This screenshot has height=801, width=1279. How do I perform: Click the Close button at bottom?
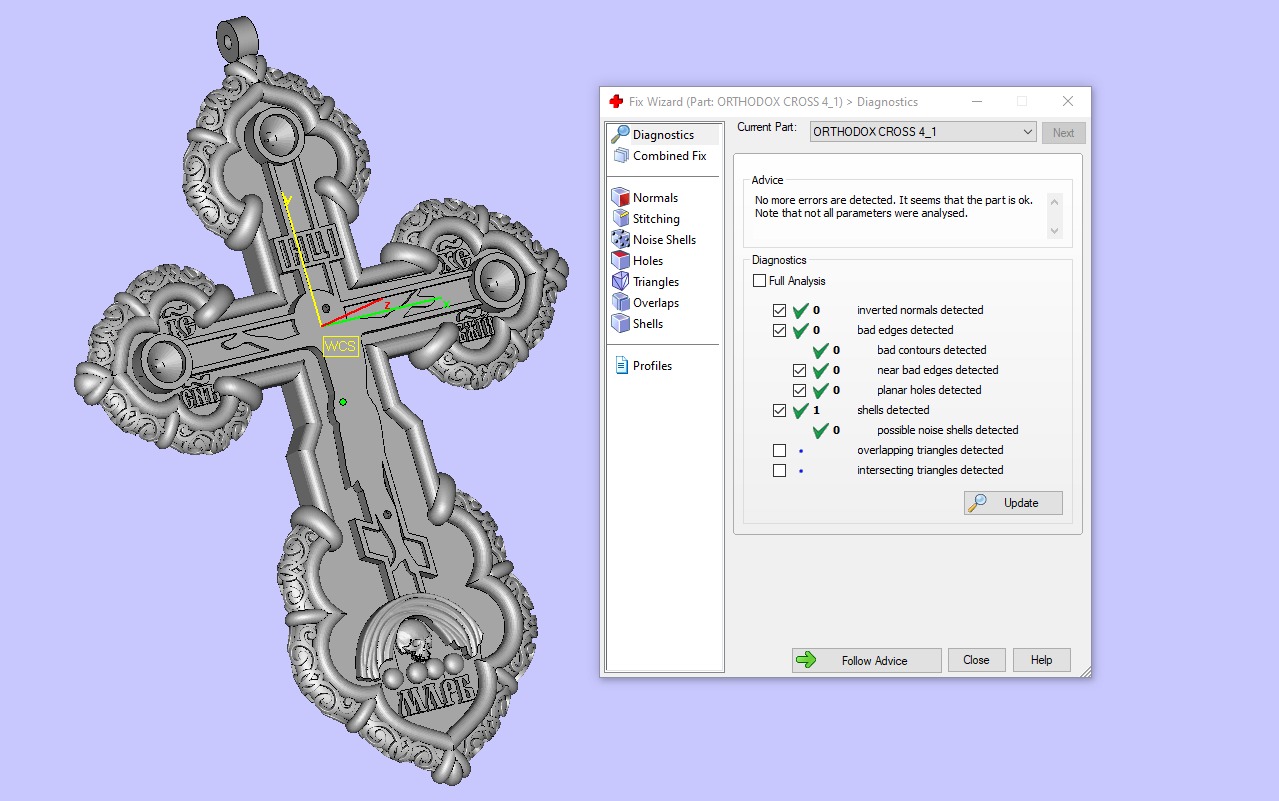pos(976,660)
